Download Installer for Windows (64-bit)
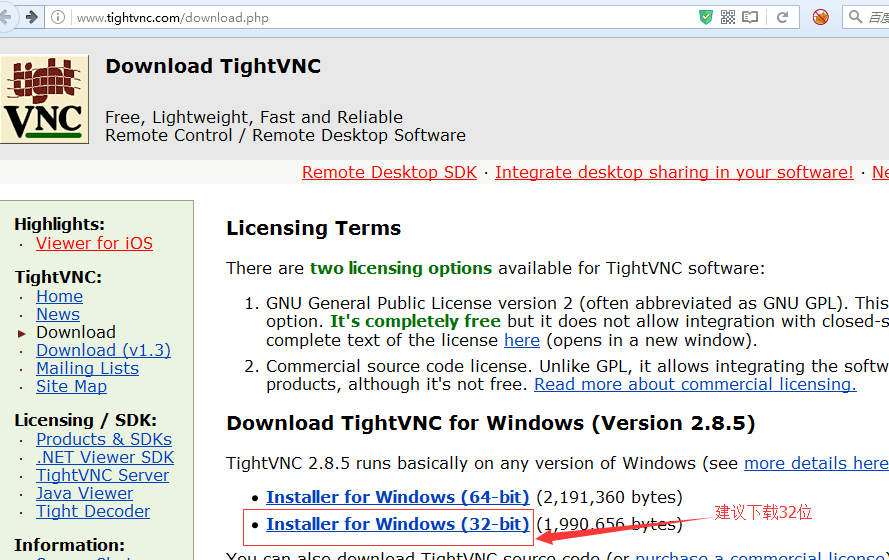889x560 pixels. (x=397, y=497)
